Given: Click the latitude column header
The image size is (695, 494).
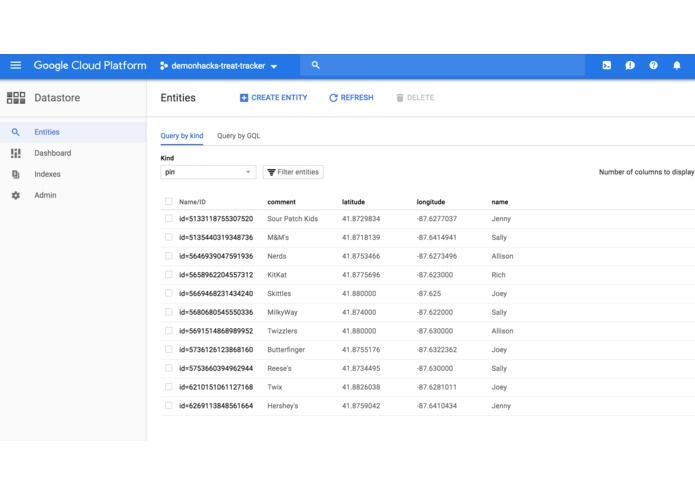Looking at the screenshot, I should point(353,202).
